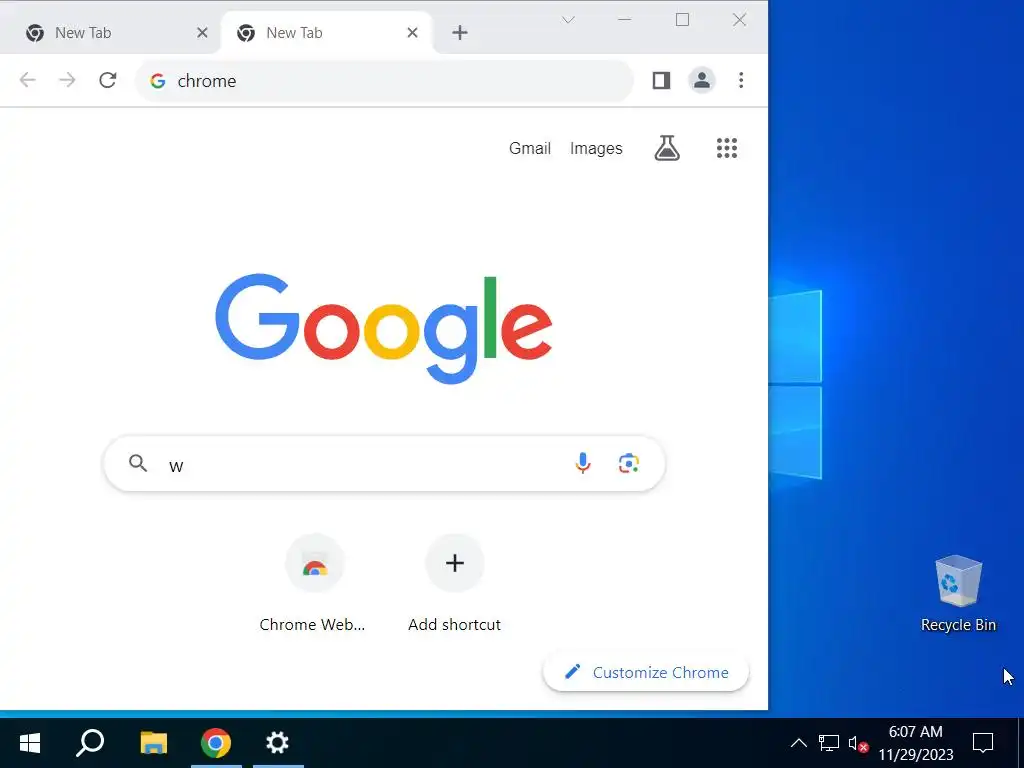
Task: Close the second New Tab
Action: [x=412, y=33]
